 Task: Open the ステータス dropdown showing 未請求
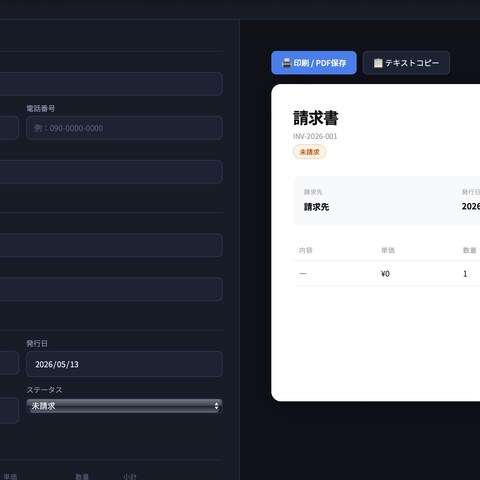point(124,406)
